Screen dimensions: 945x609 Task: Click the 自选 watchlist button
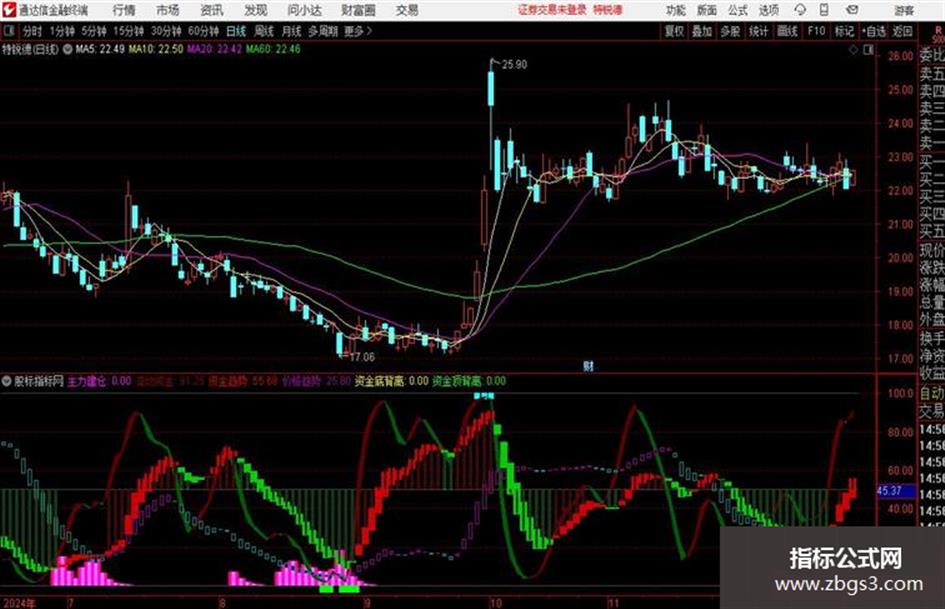[x=873, y=31]
